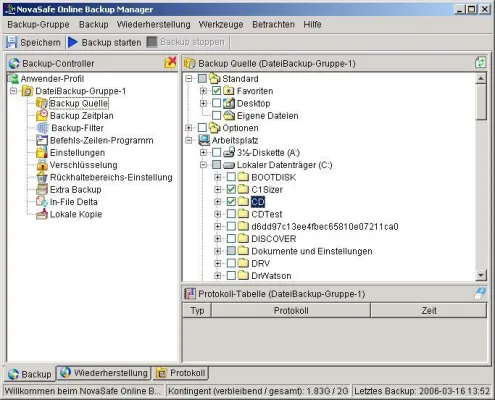Open the Wiederherstellung menu
The image size is (495, 400).
coord(153,25)
